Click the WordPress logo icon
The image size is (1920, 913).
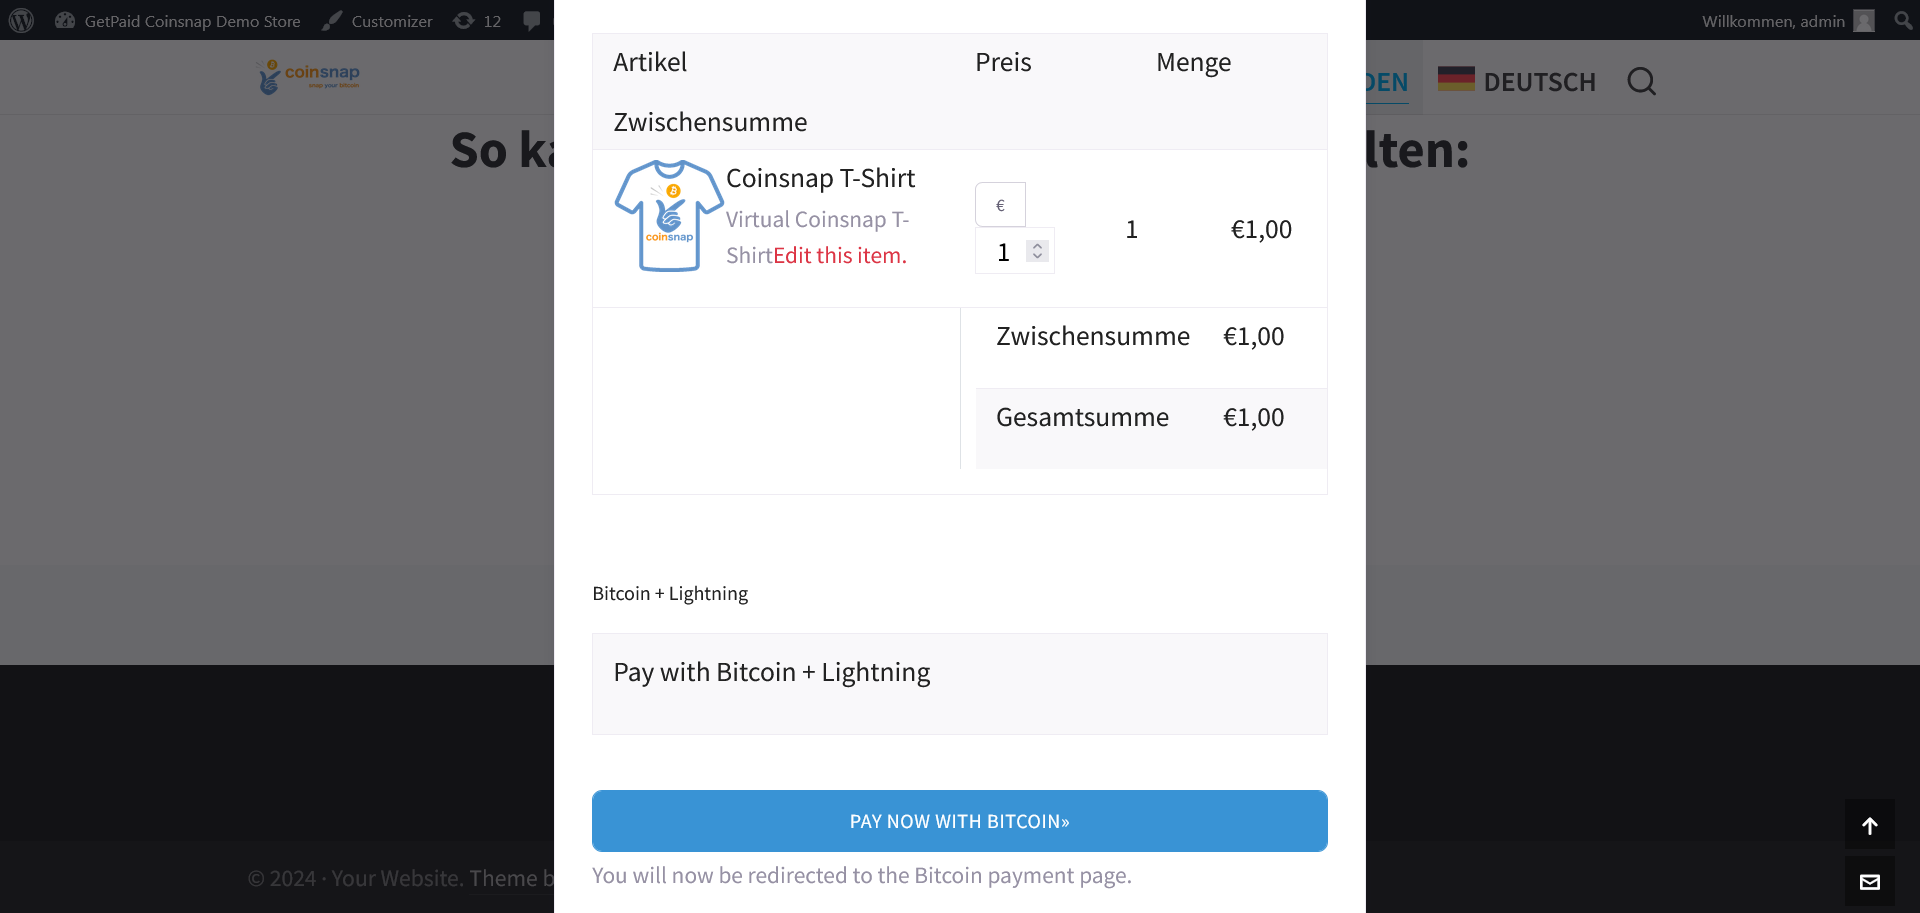(21, 20)
